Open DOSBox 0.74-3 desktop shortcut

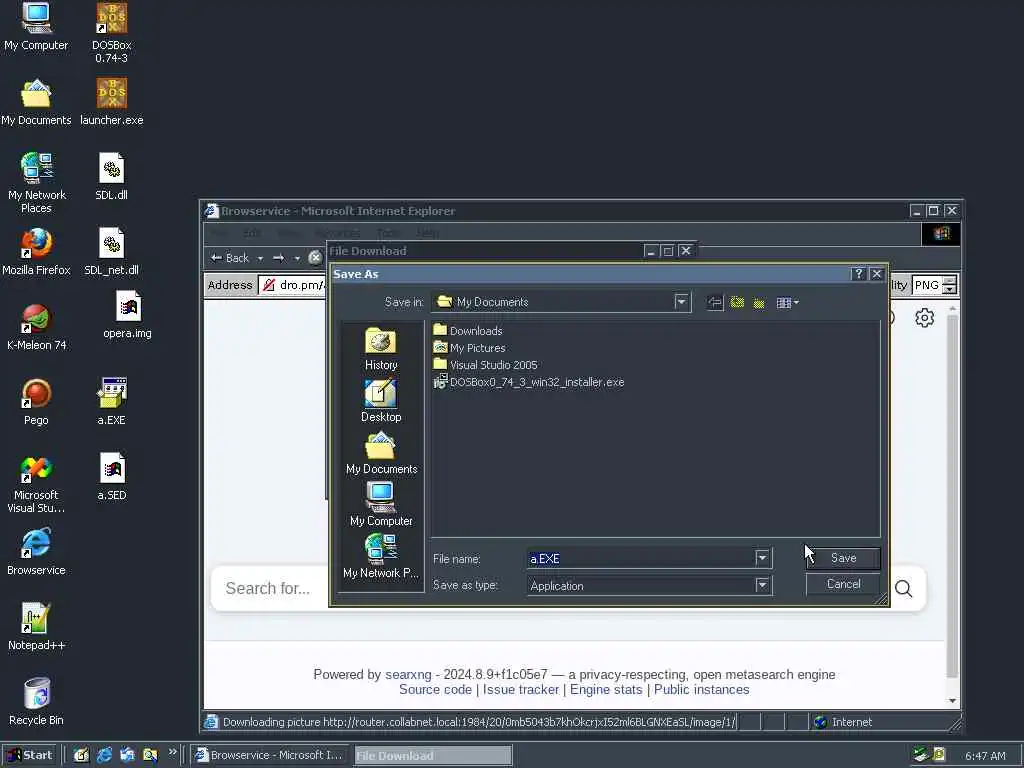112,33
